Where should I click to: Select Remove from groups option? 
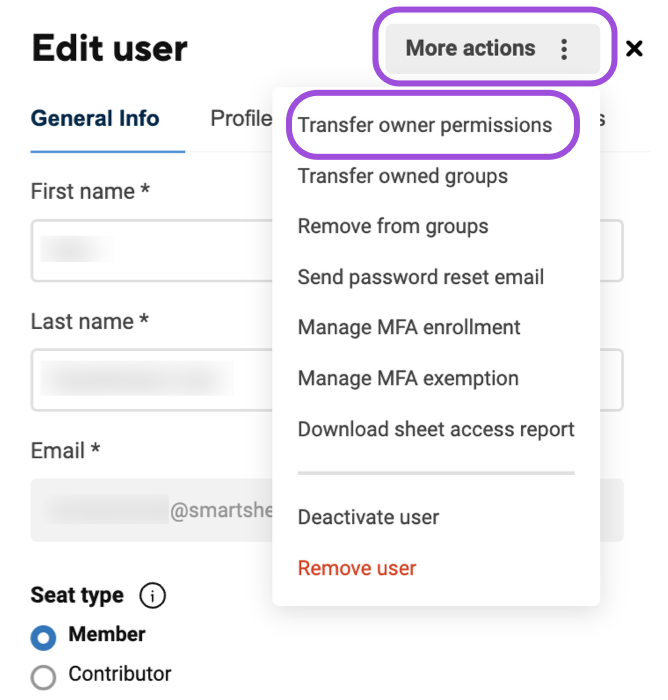pos(393,226)
